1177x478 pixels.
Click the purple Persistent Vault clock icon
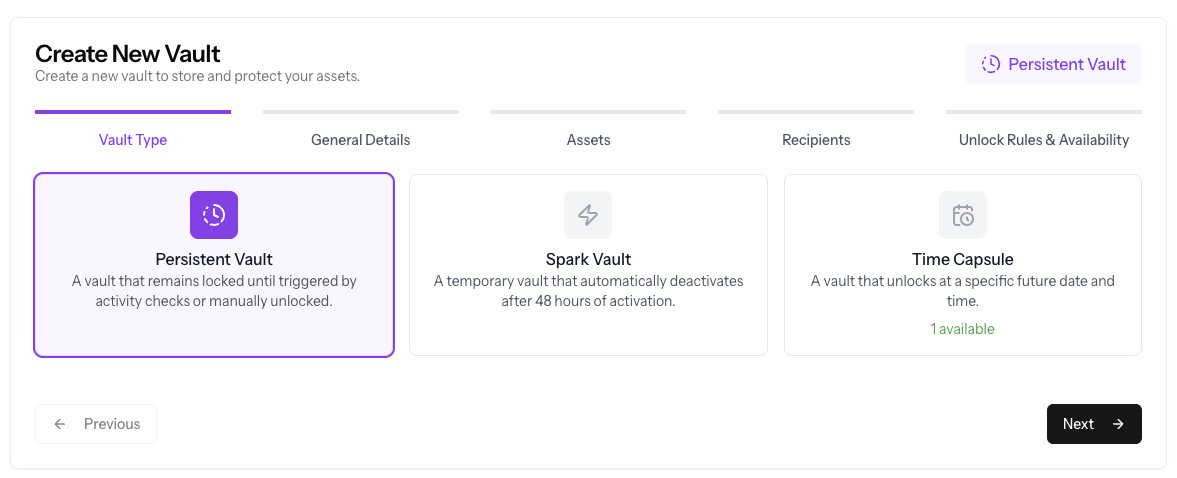[214, 215]
